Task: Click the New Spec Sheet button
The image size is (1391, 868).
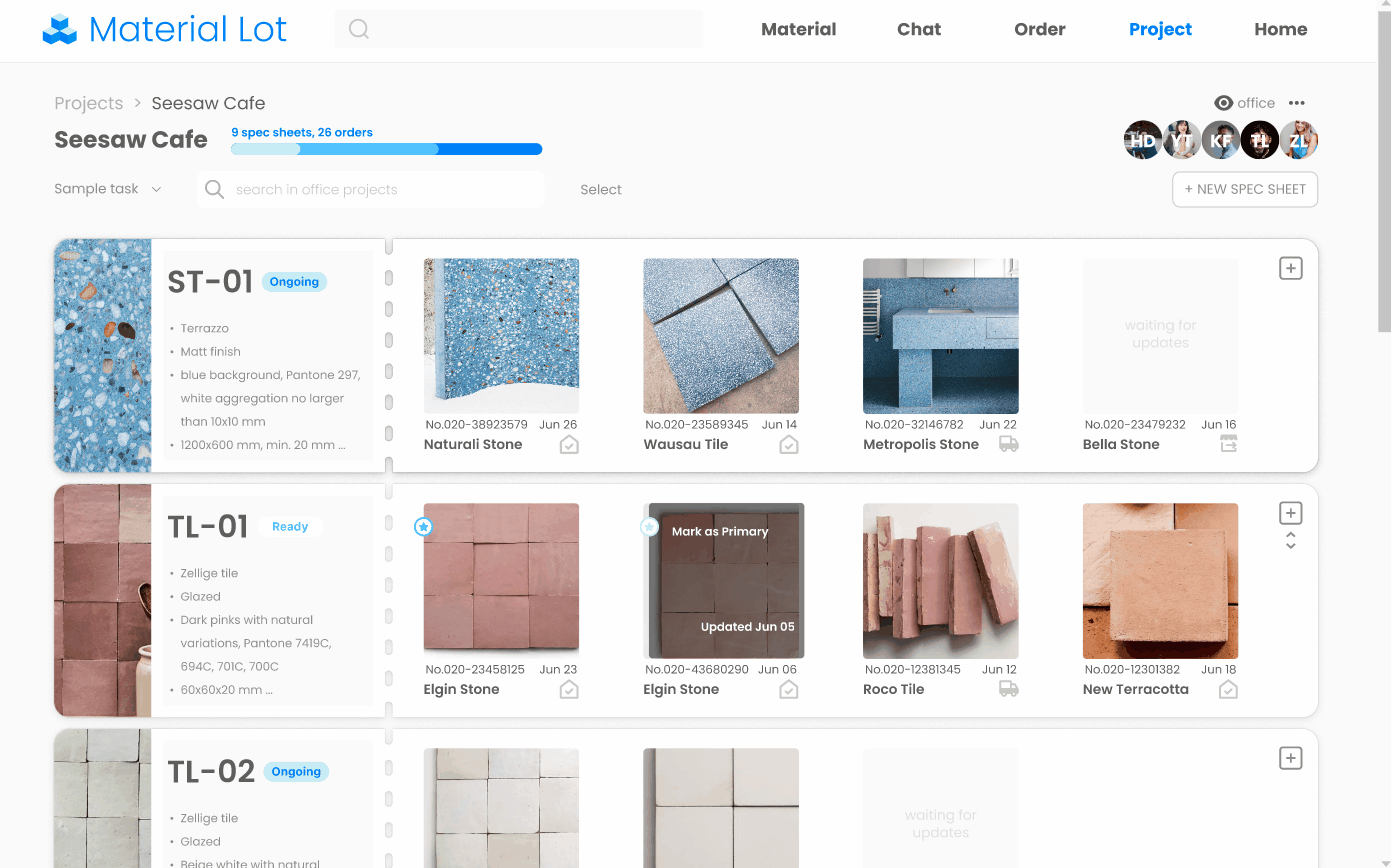Action: point(1245,189)
